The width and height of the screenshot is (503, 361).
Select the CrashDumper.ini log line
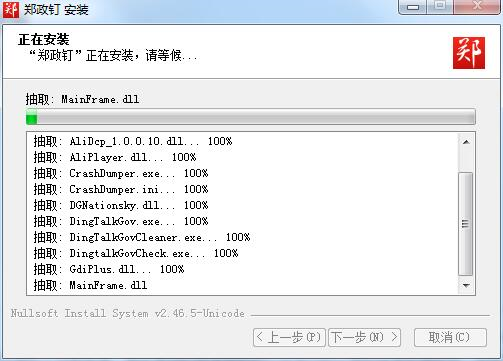[x=121, y=189]
